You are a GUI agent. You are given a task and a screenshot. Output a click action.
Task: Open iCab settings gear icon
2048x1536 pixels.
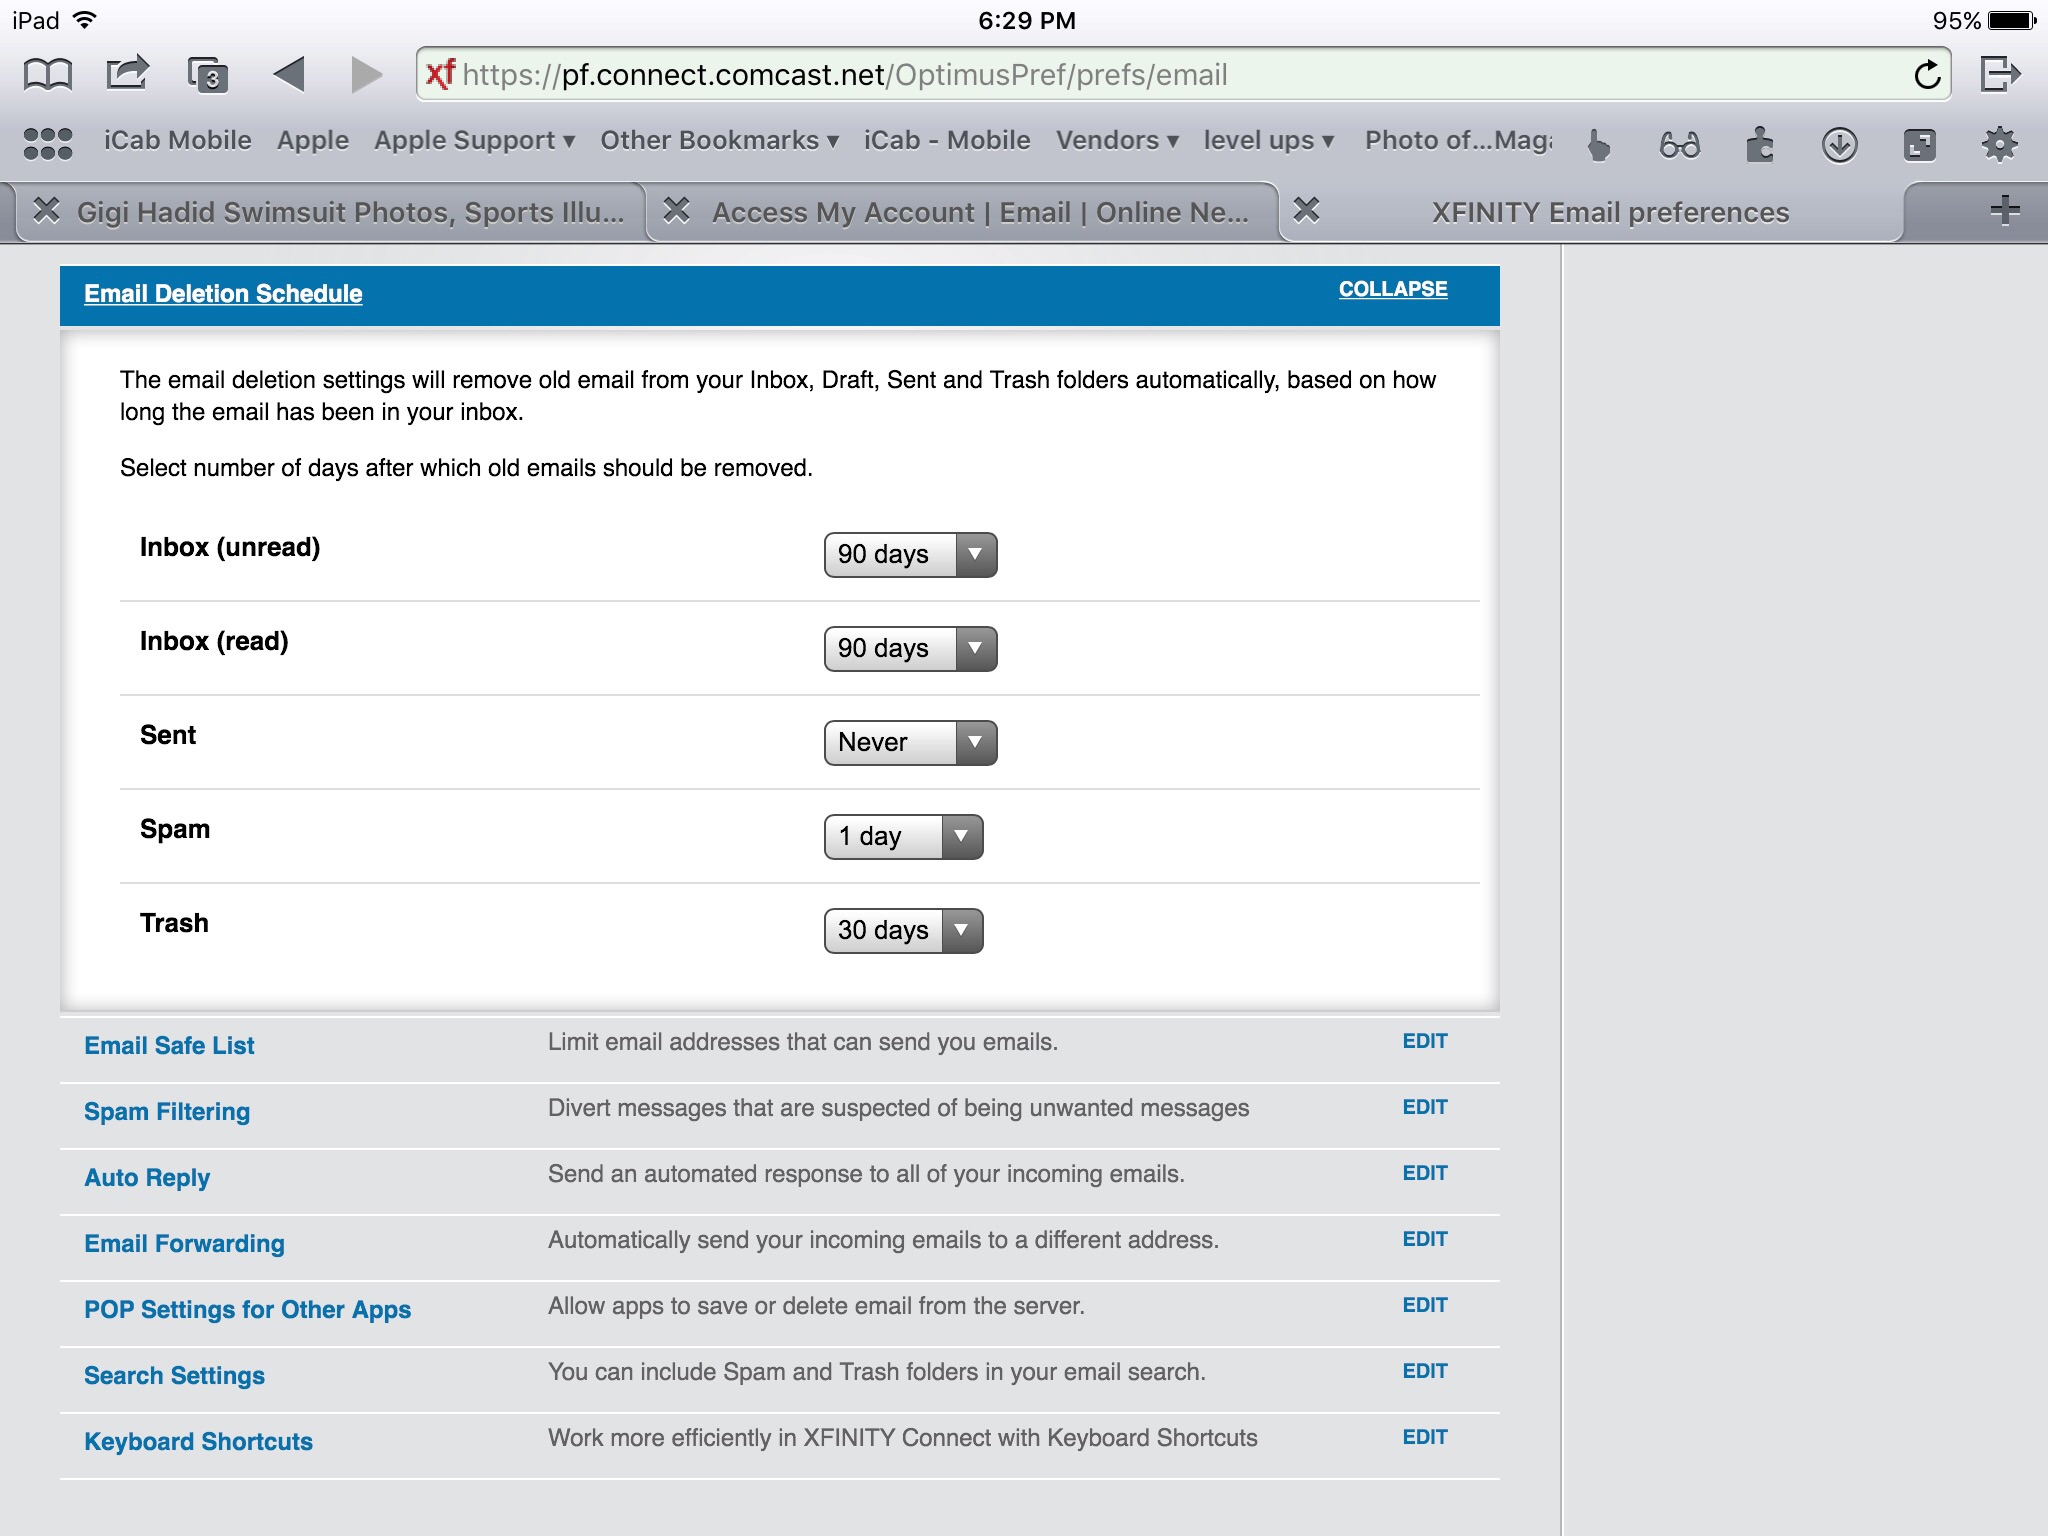(1999, 145)
